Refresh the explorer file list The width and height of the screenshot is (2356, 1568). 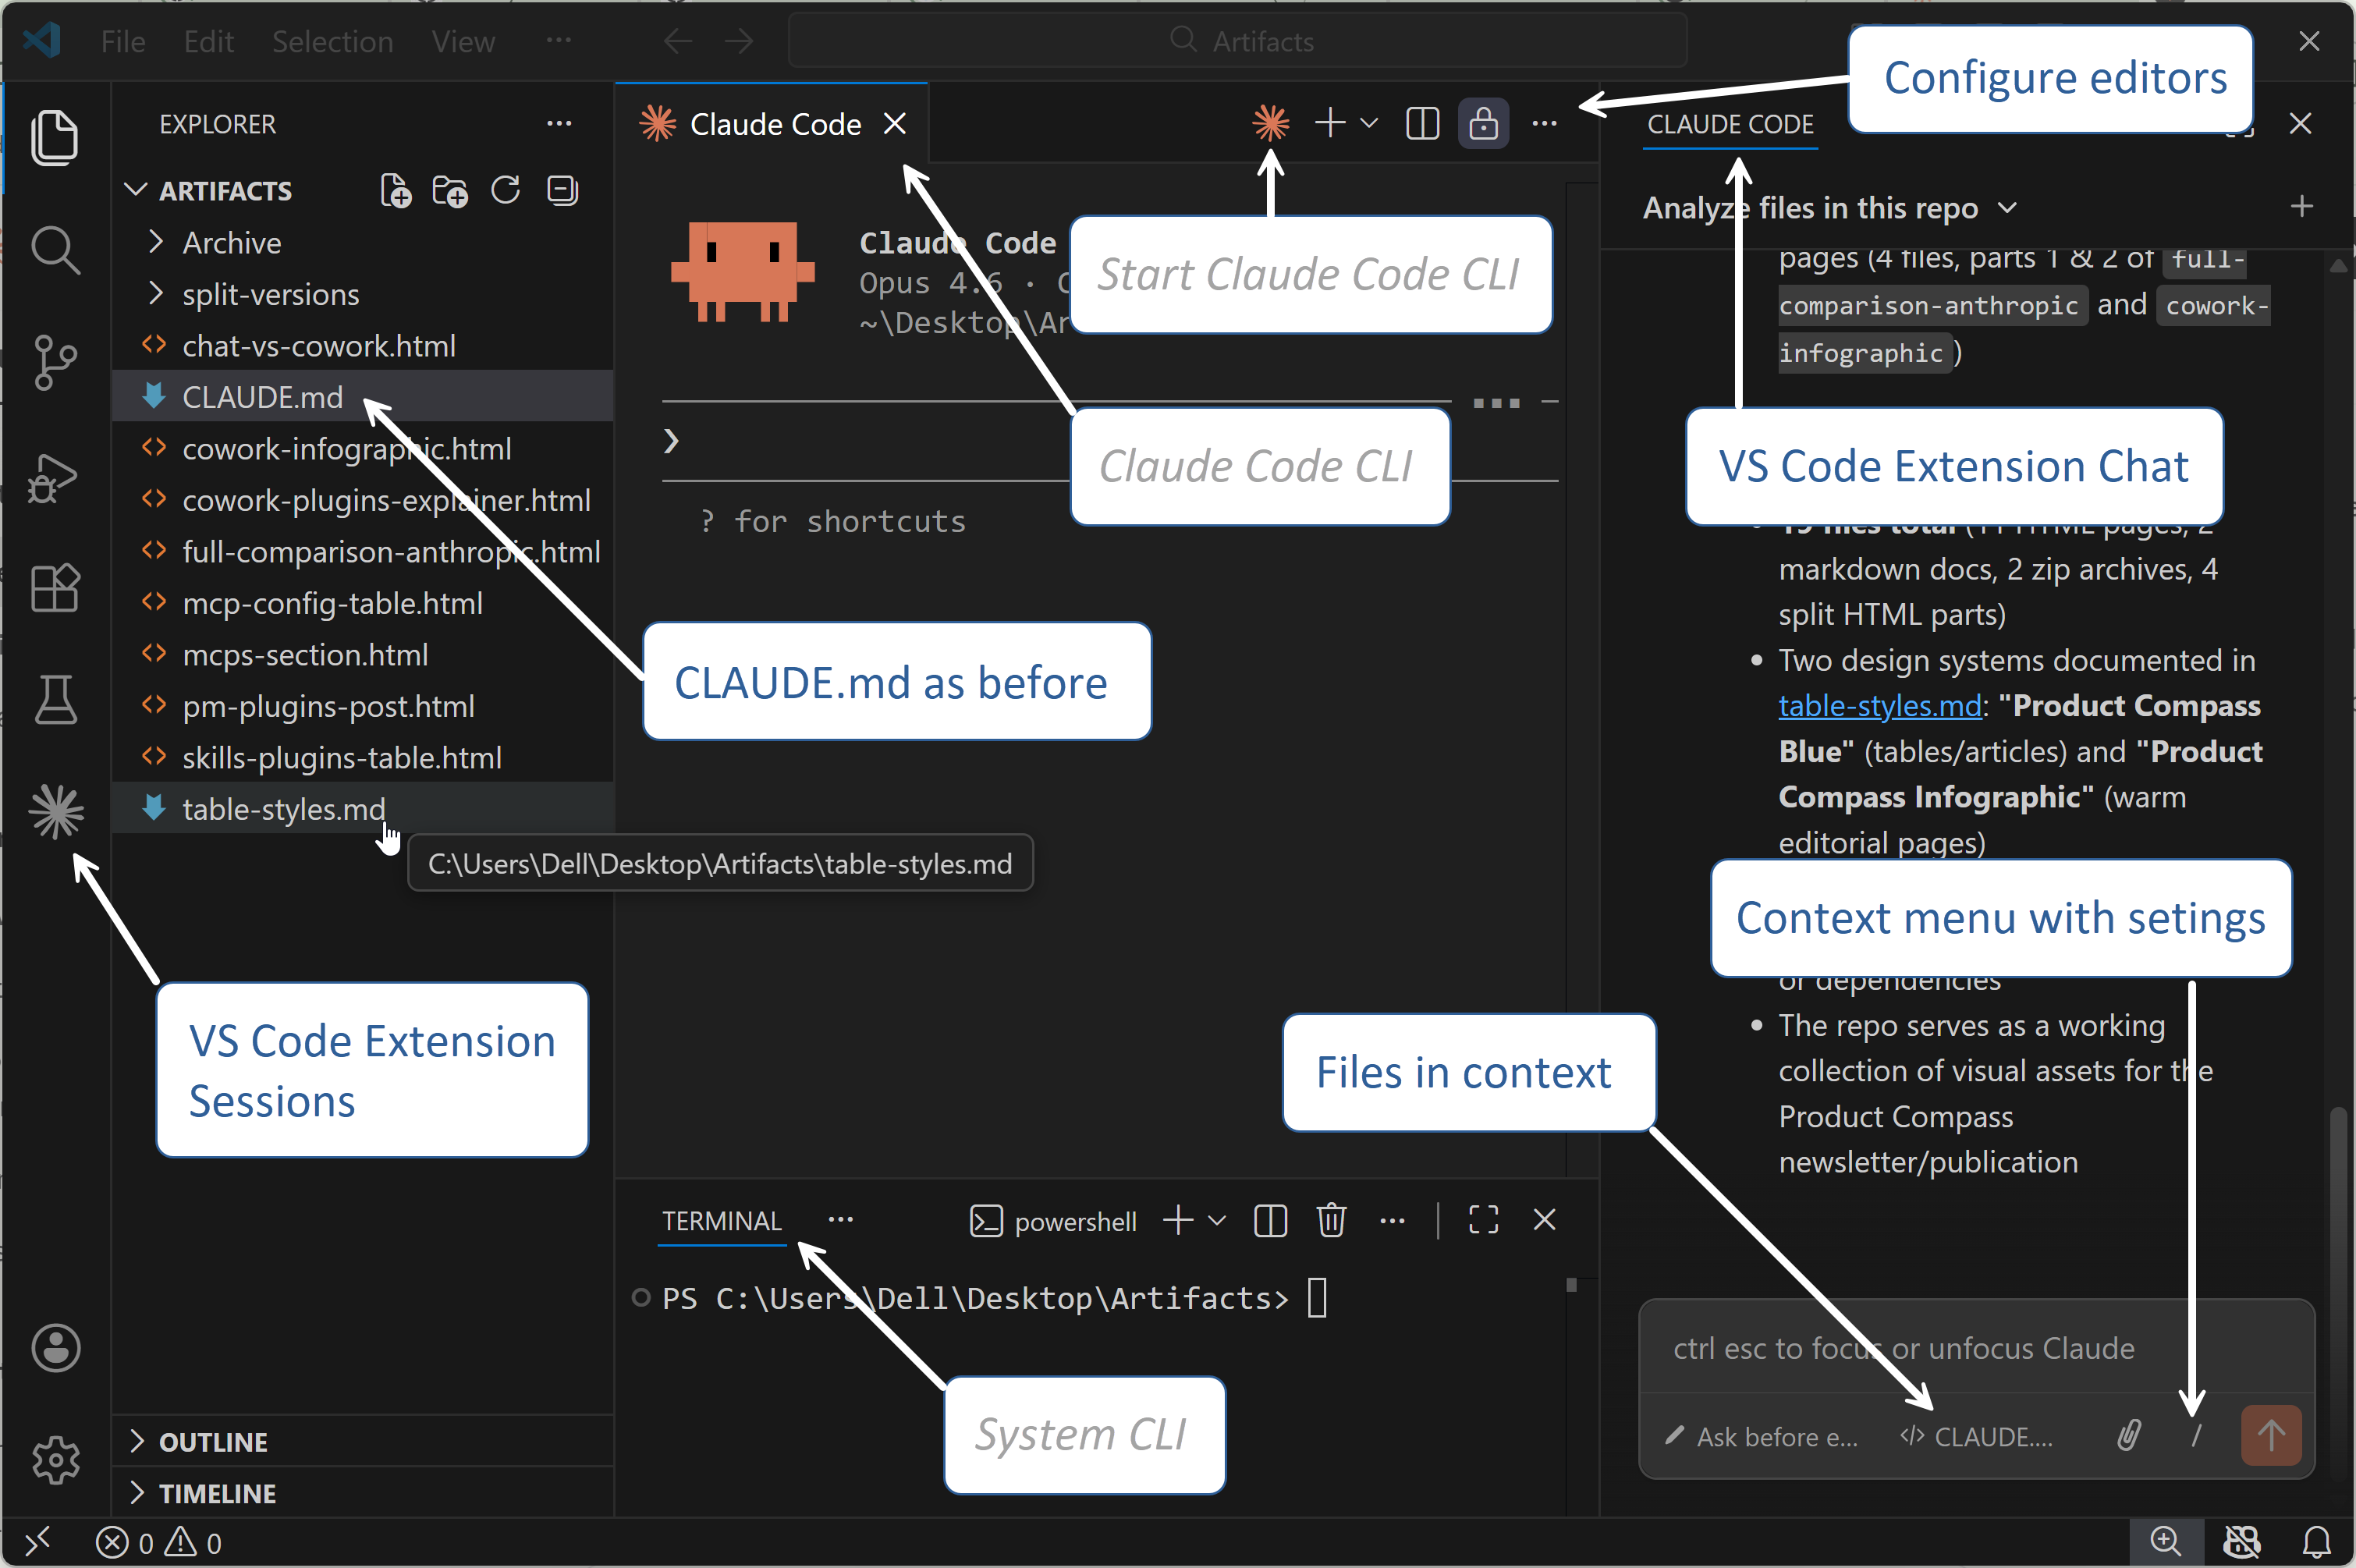(x=506, y=190)
